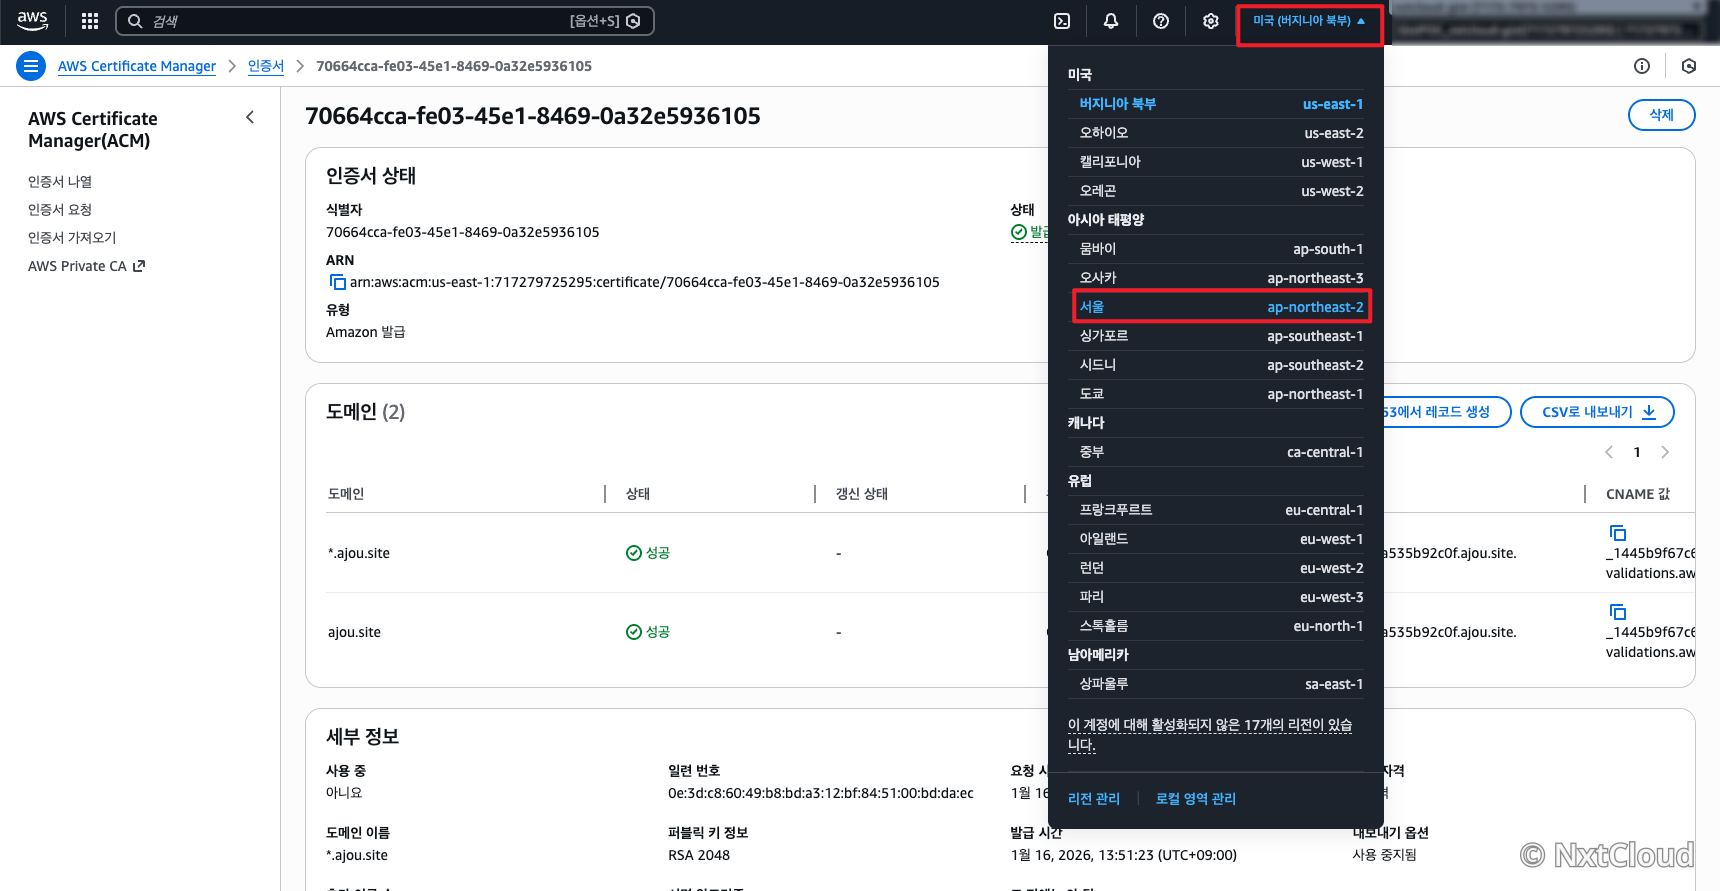Open the settings gear icon

[1211, 21]
